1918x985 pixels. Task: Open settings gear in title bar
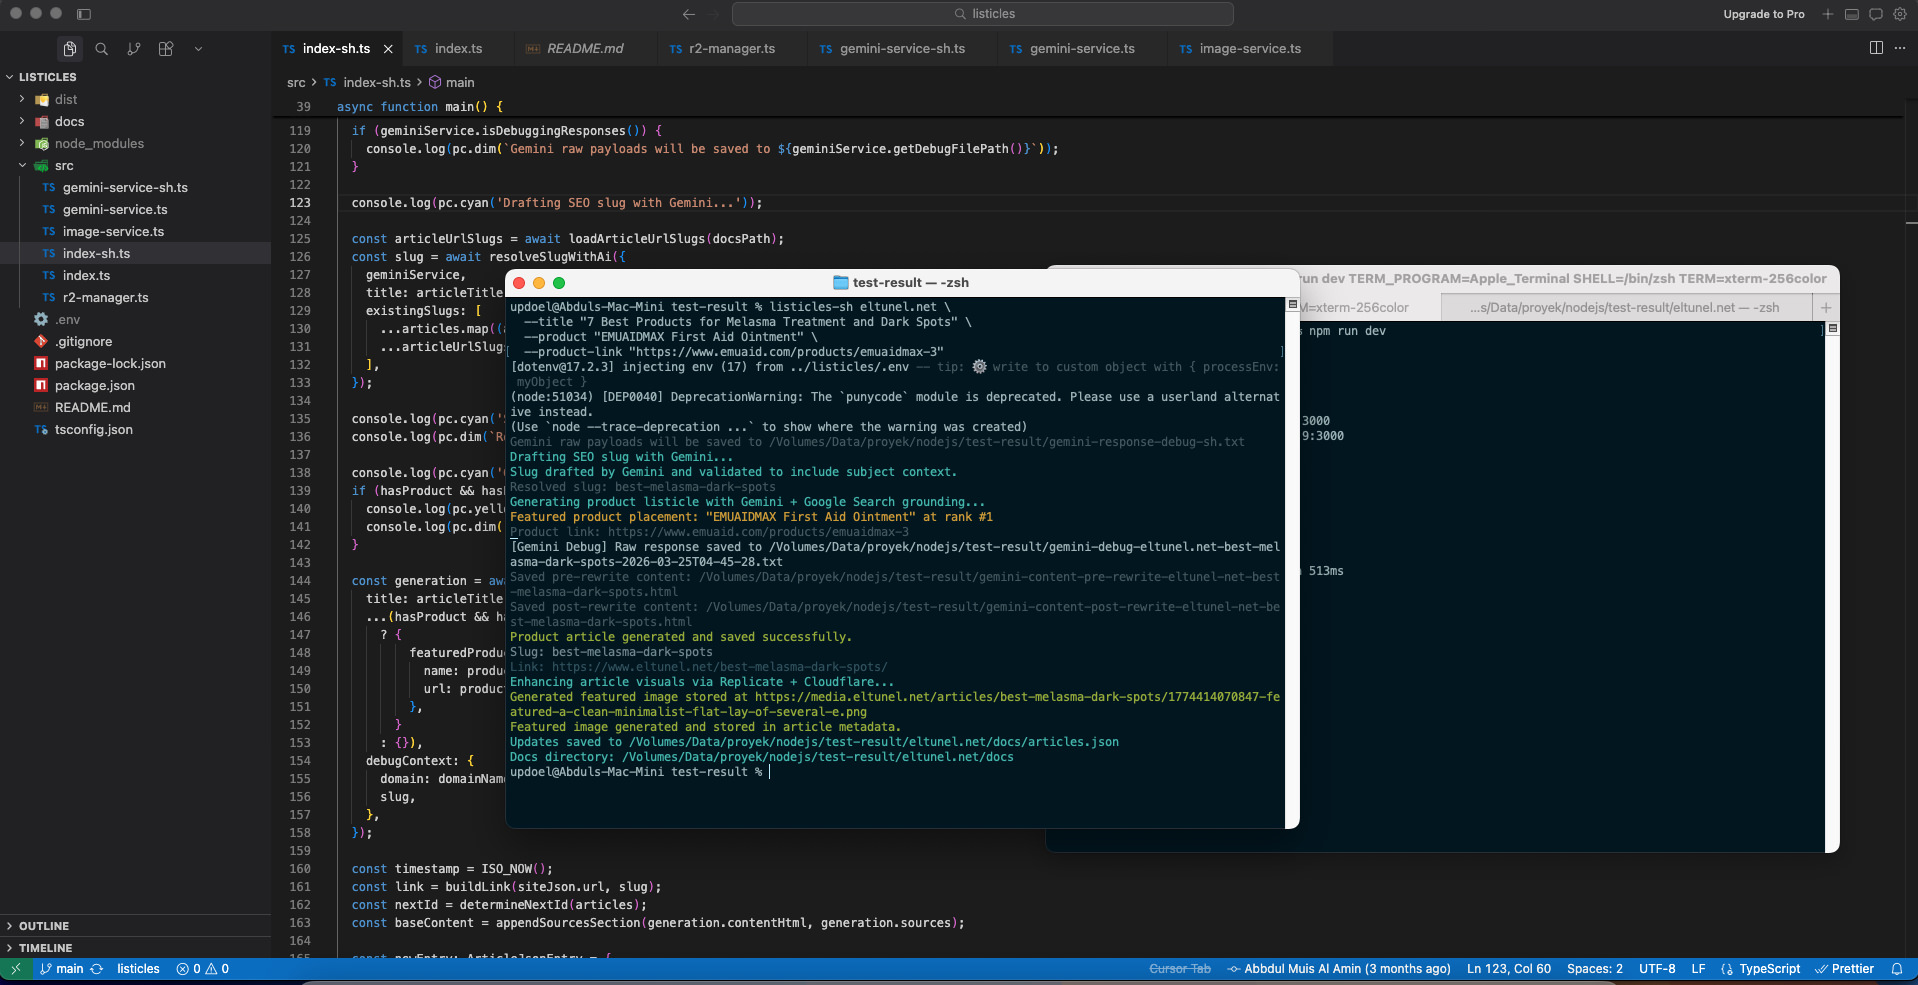coord(1899,14)
